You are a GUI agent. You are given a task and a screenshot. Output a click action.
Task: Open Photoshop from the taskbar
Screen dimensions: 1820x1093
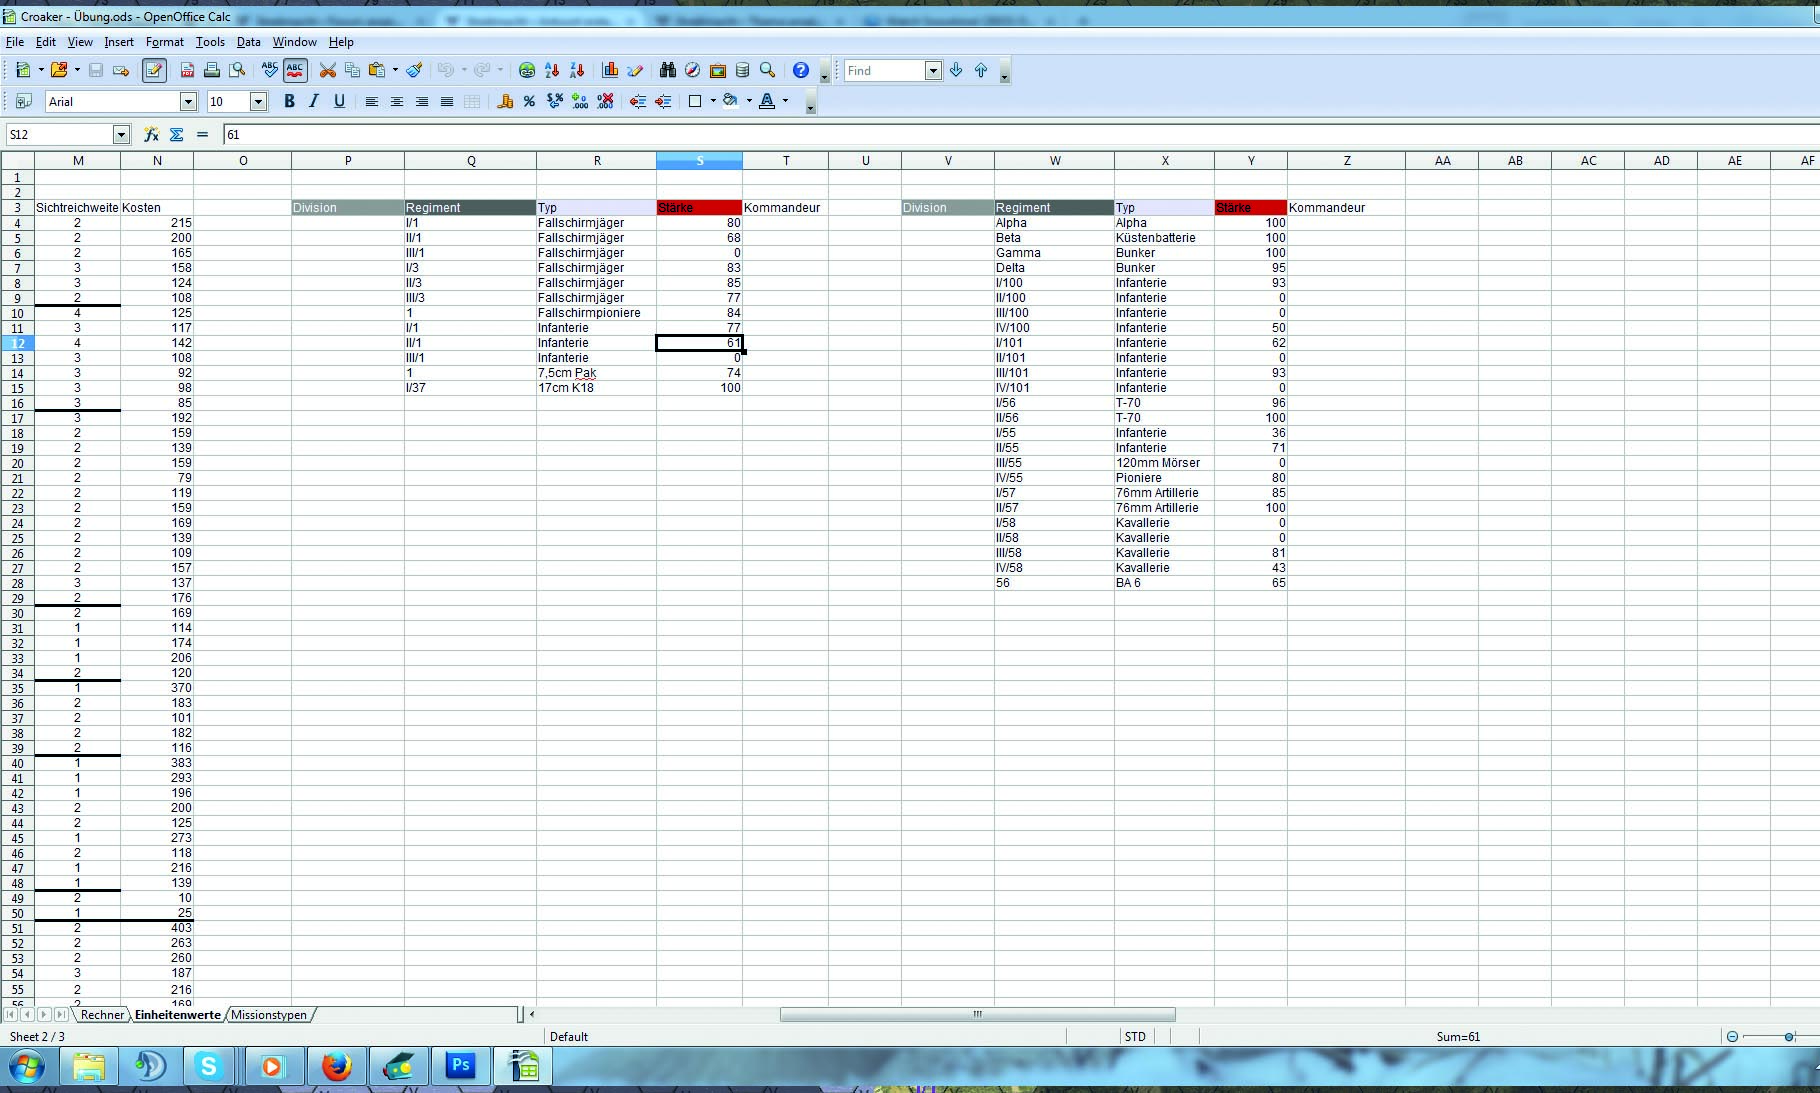461,1066
